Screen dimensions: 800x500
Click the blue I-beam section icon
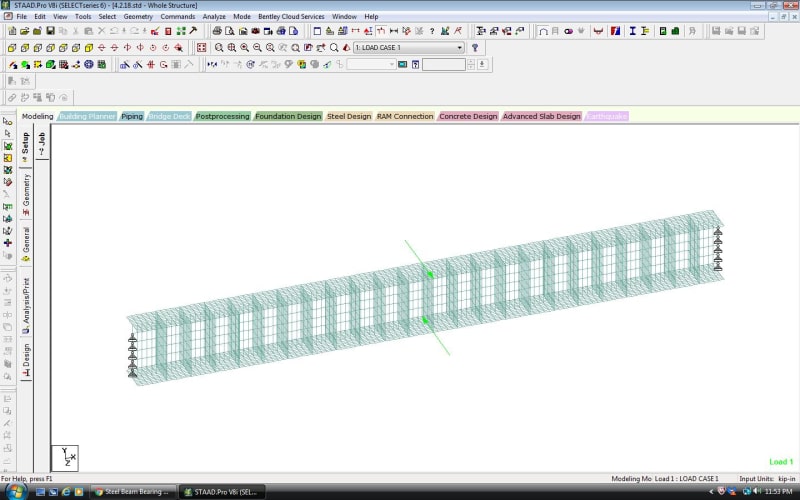coord(633,31)
